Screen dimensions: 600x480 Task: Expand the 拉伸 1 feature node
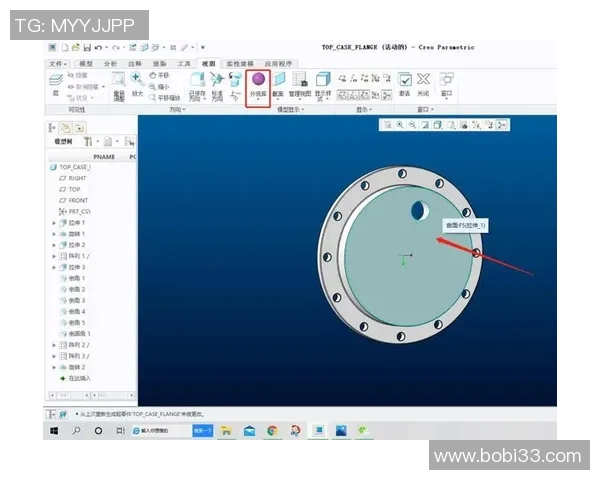(54, 222)
